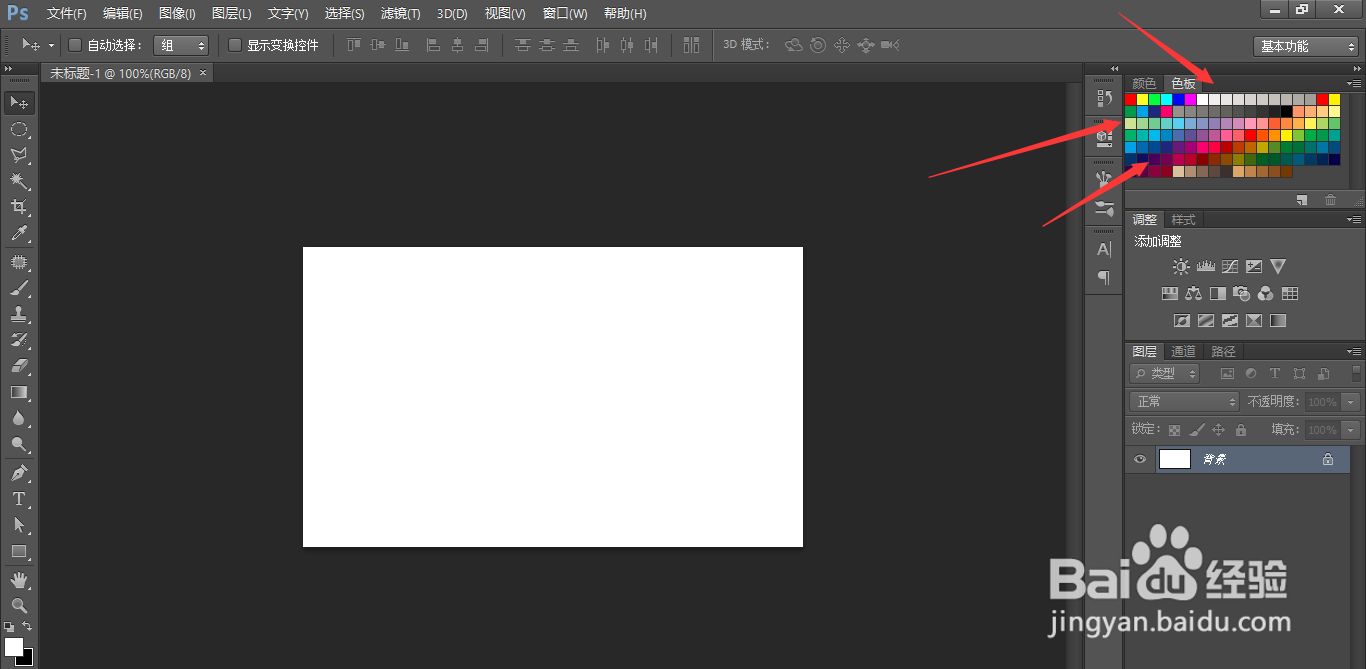Screen dimensions: 1366x669
Task: Switch to the 样式 tab
Action: [1184, 219]
